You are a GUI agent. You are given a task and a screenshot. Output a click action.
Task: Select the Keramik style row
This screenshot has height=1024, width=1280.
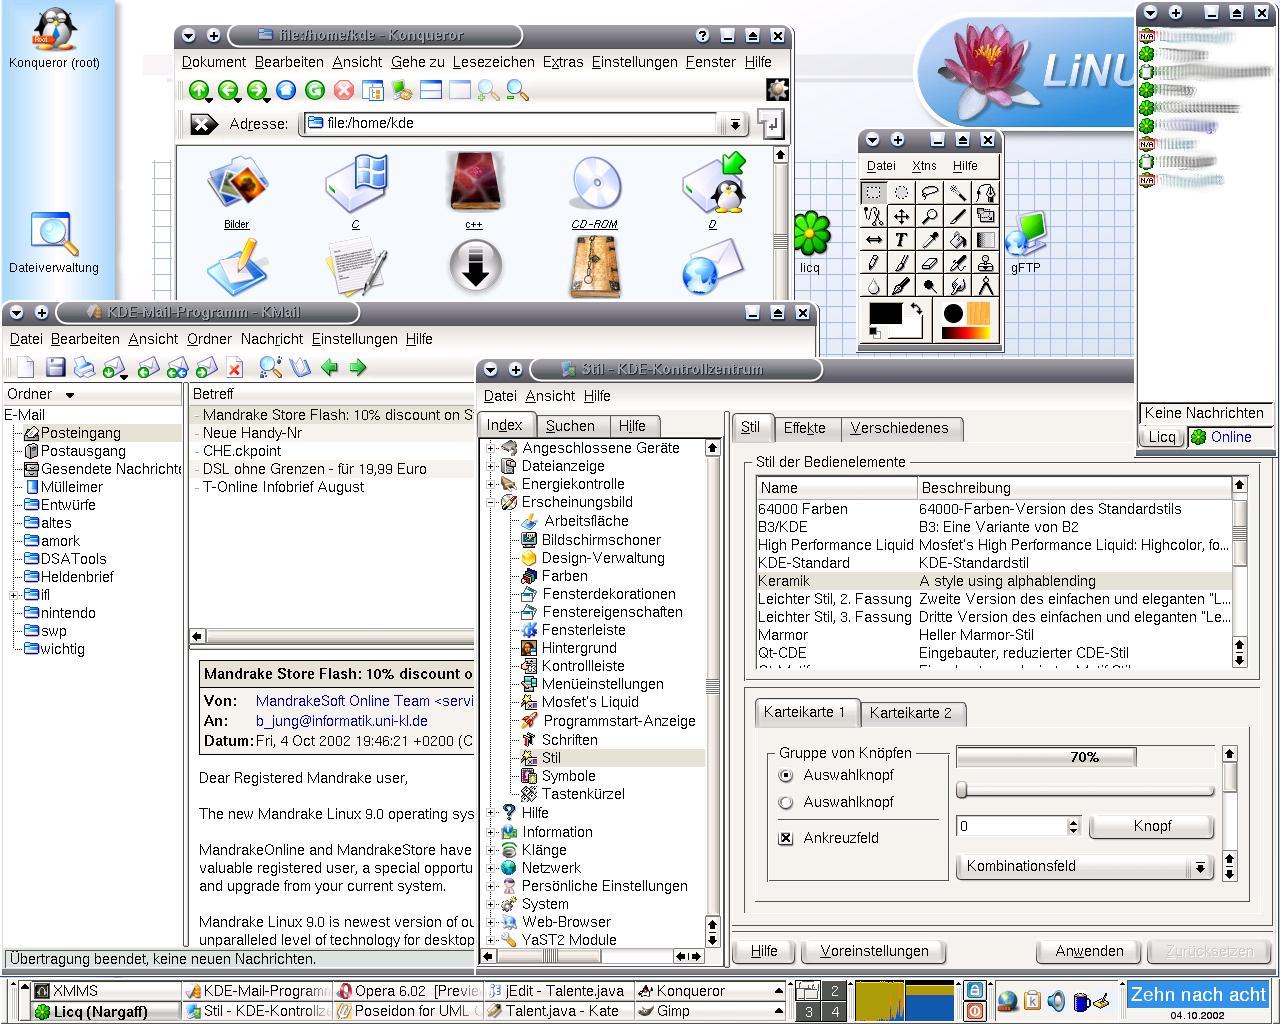tap(994, 581)
